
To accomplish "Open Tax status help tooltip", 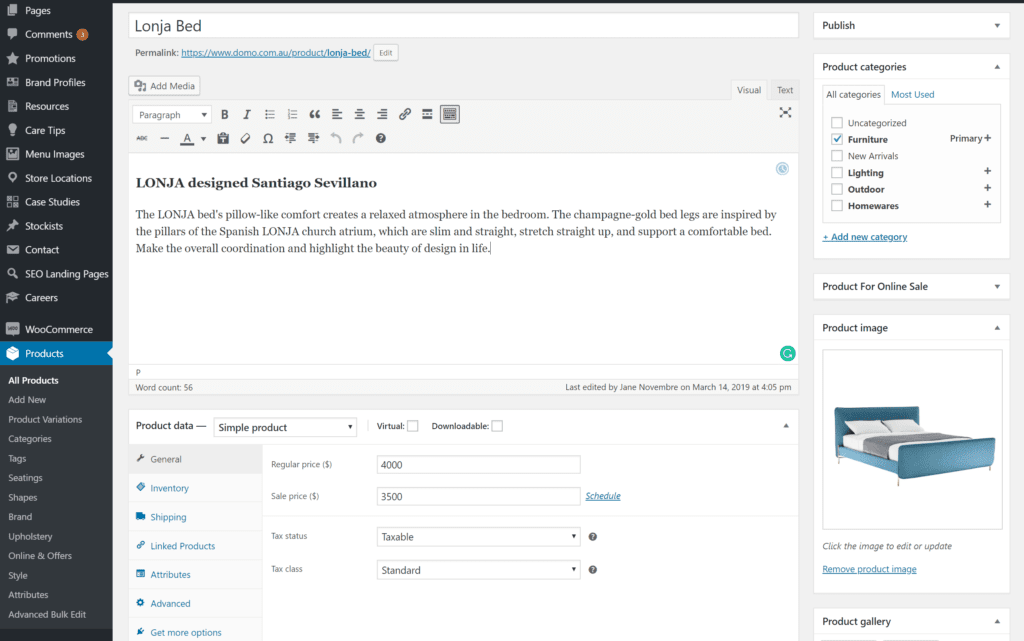I will (592, 537).
